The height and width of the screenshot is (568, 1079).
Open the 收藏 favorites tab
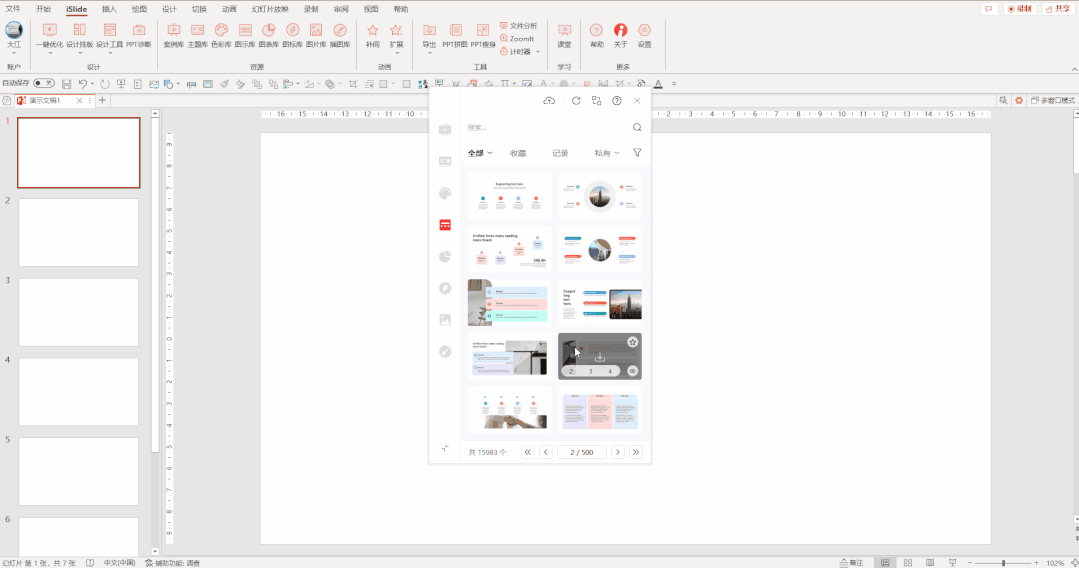pos(518,153)
